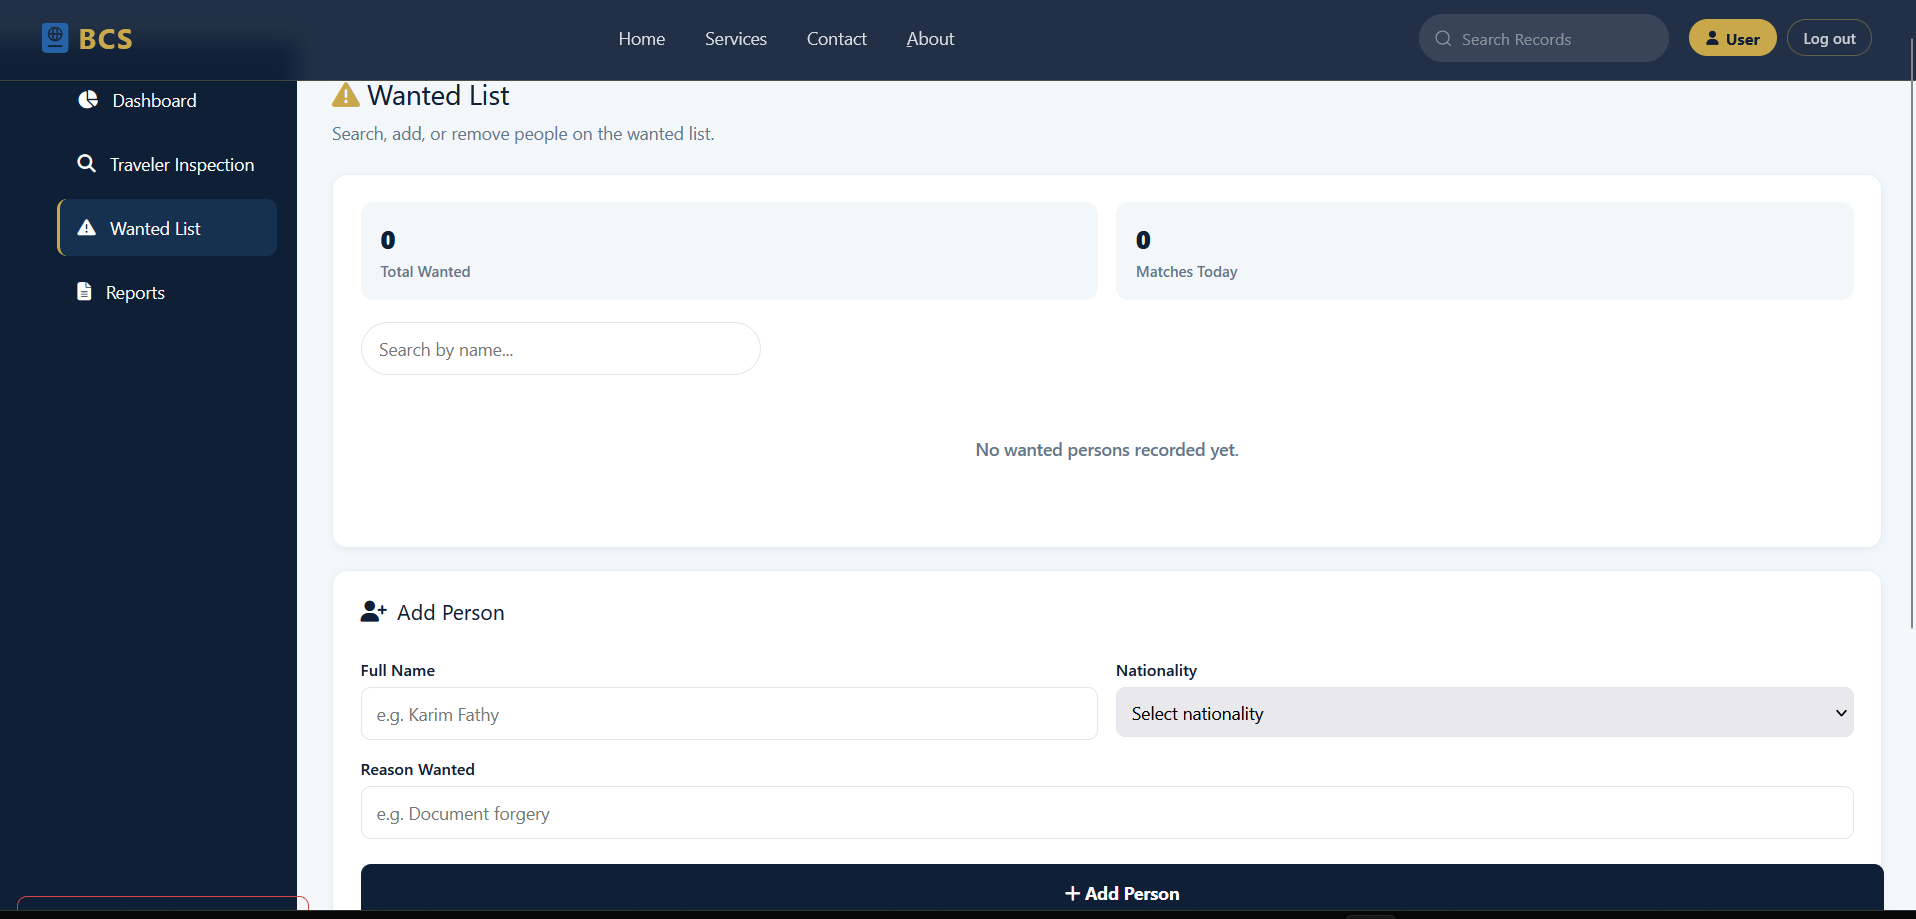Viewport: 1916px width, 919px height.
Task: Click the search icon in Search Records
Action: point(1443,38)
